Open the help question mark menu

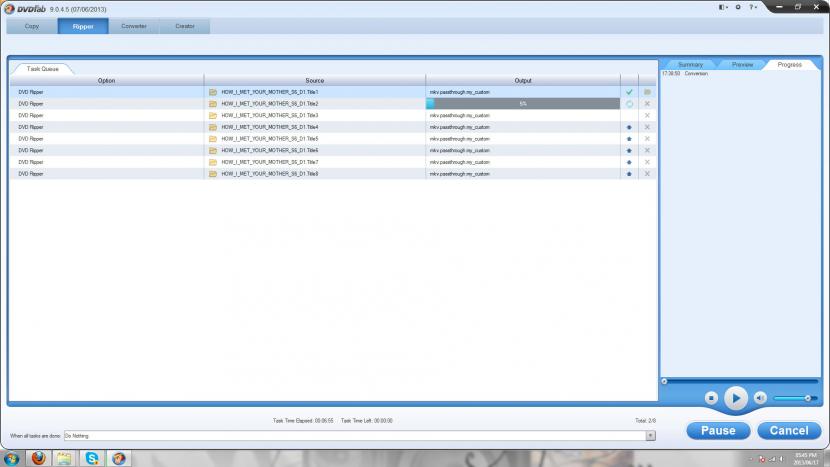753,7
